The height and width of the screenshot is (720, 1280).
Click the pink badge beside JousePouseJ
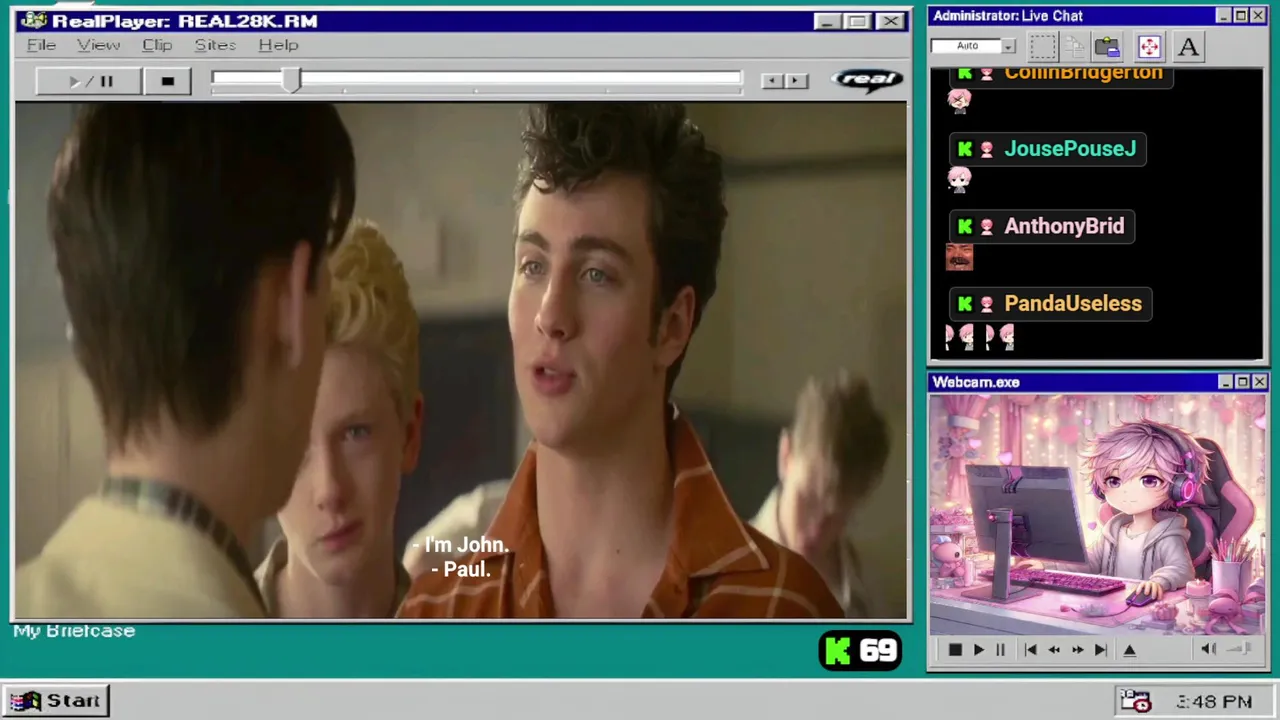point(987,149)
